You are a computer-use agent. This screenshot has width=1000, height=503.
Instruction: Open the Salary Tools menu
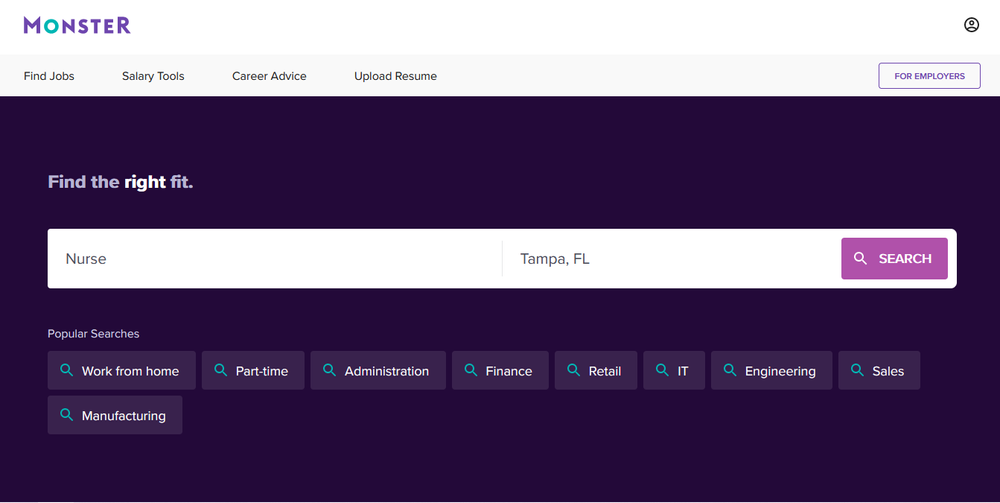(x=153, y=76)
